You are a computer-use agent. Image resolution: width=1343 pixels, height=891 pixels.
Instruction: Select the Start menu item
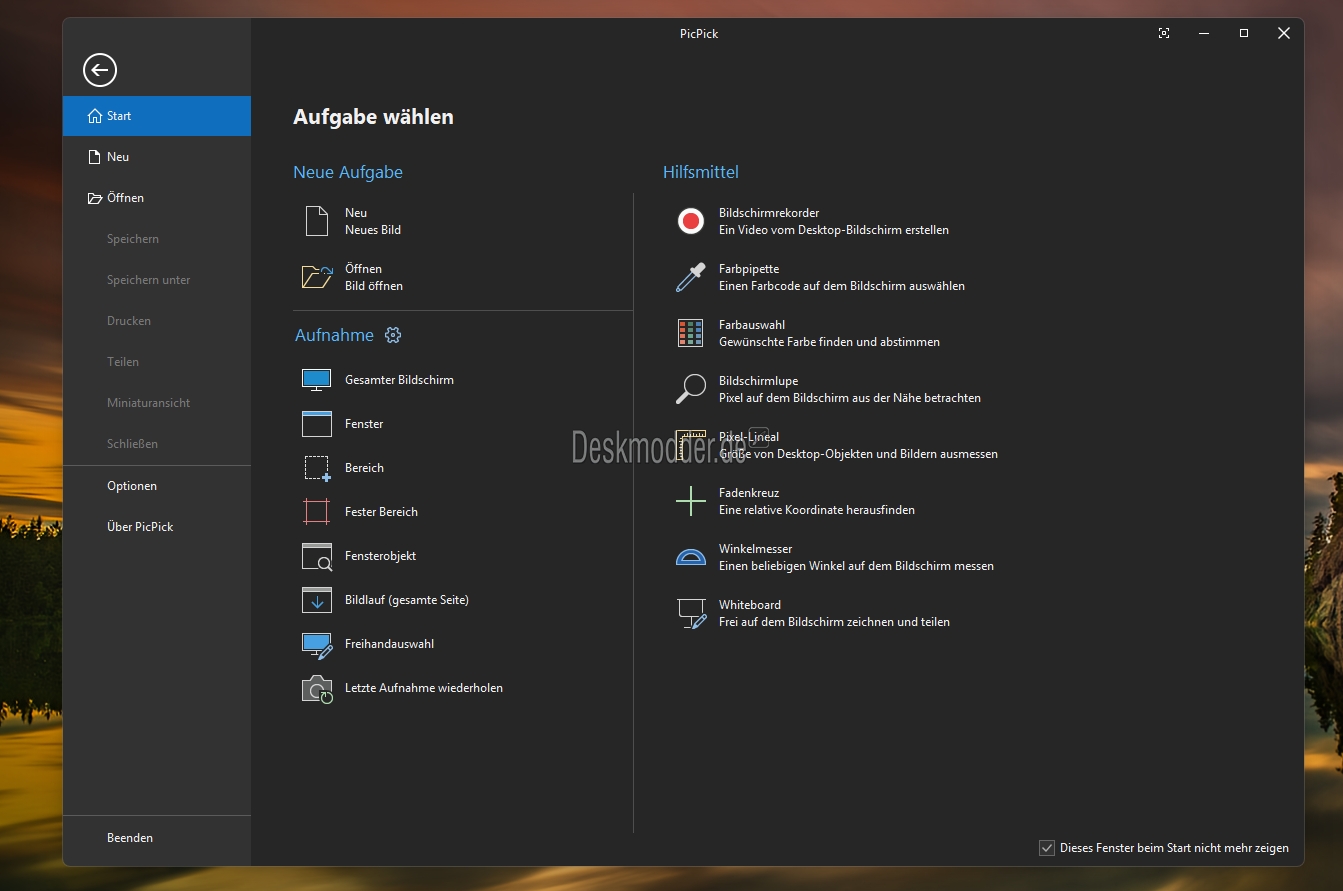point(157,116)
